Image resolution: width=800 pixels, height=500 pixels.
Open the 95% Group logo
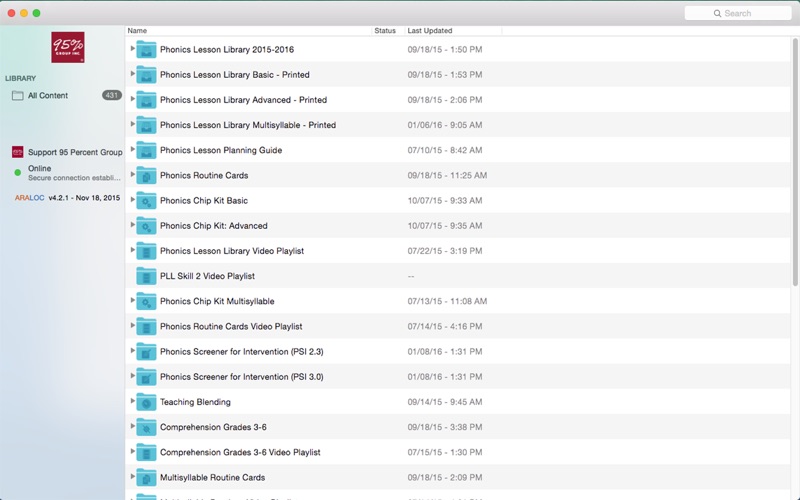68,47
